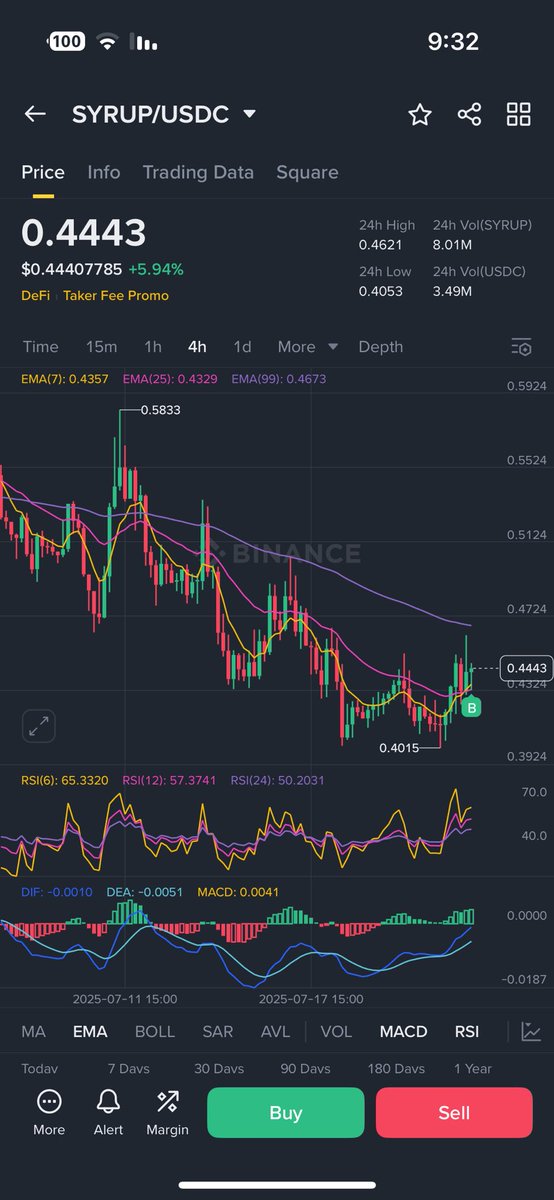Viewport: 554px width, 1200px height.
Task: Expand chart to fullscreen
Action: click(39, 726)
